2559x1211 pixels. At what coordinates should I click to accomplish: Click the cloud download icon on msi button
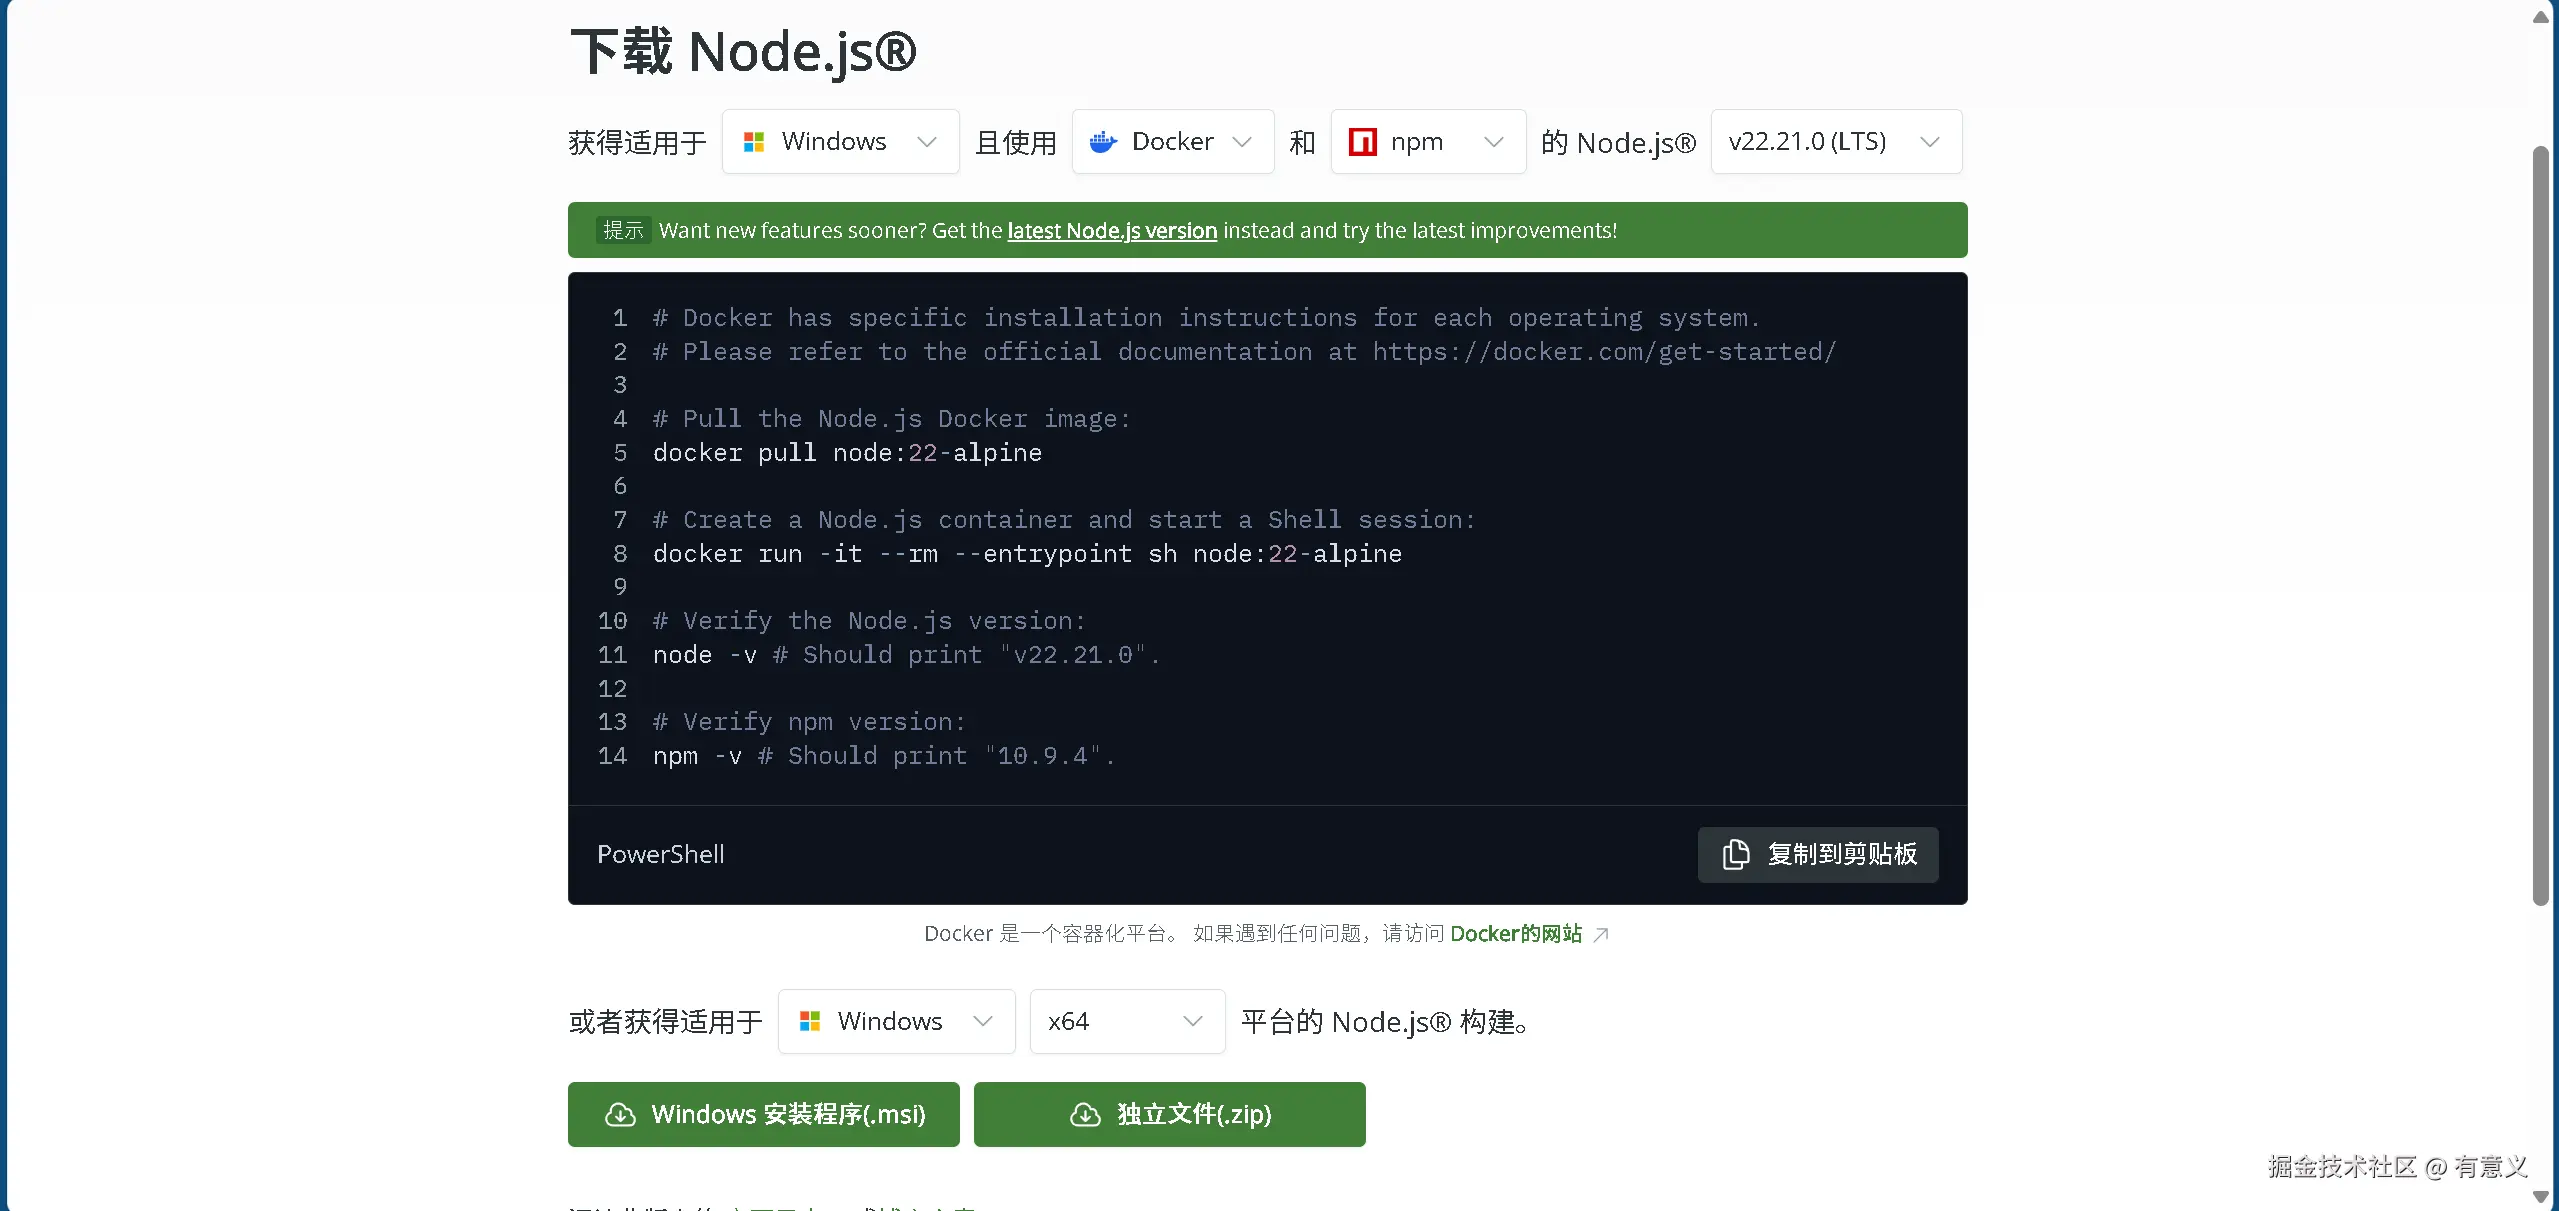point(620,1114)
